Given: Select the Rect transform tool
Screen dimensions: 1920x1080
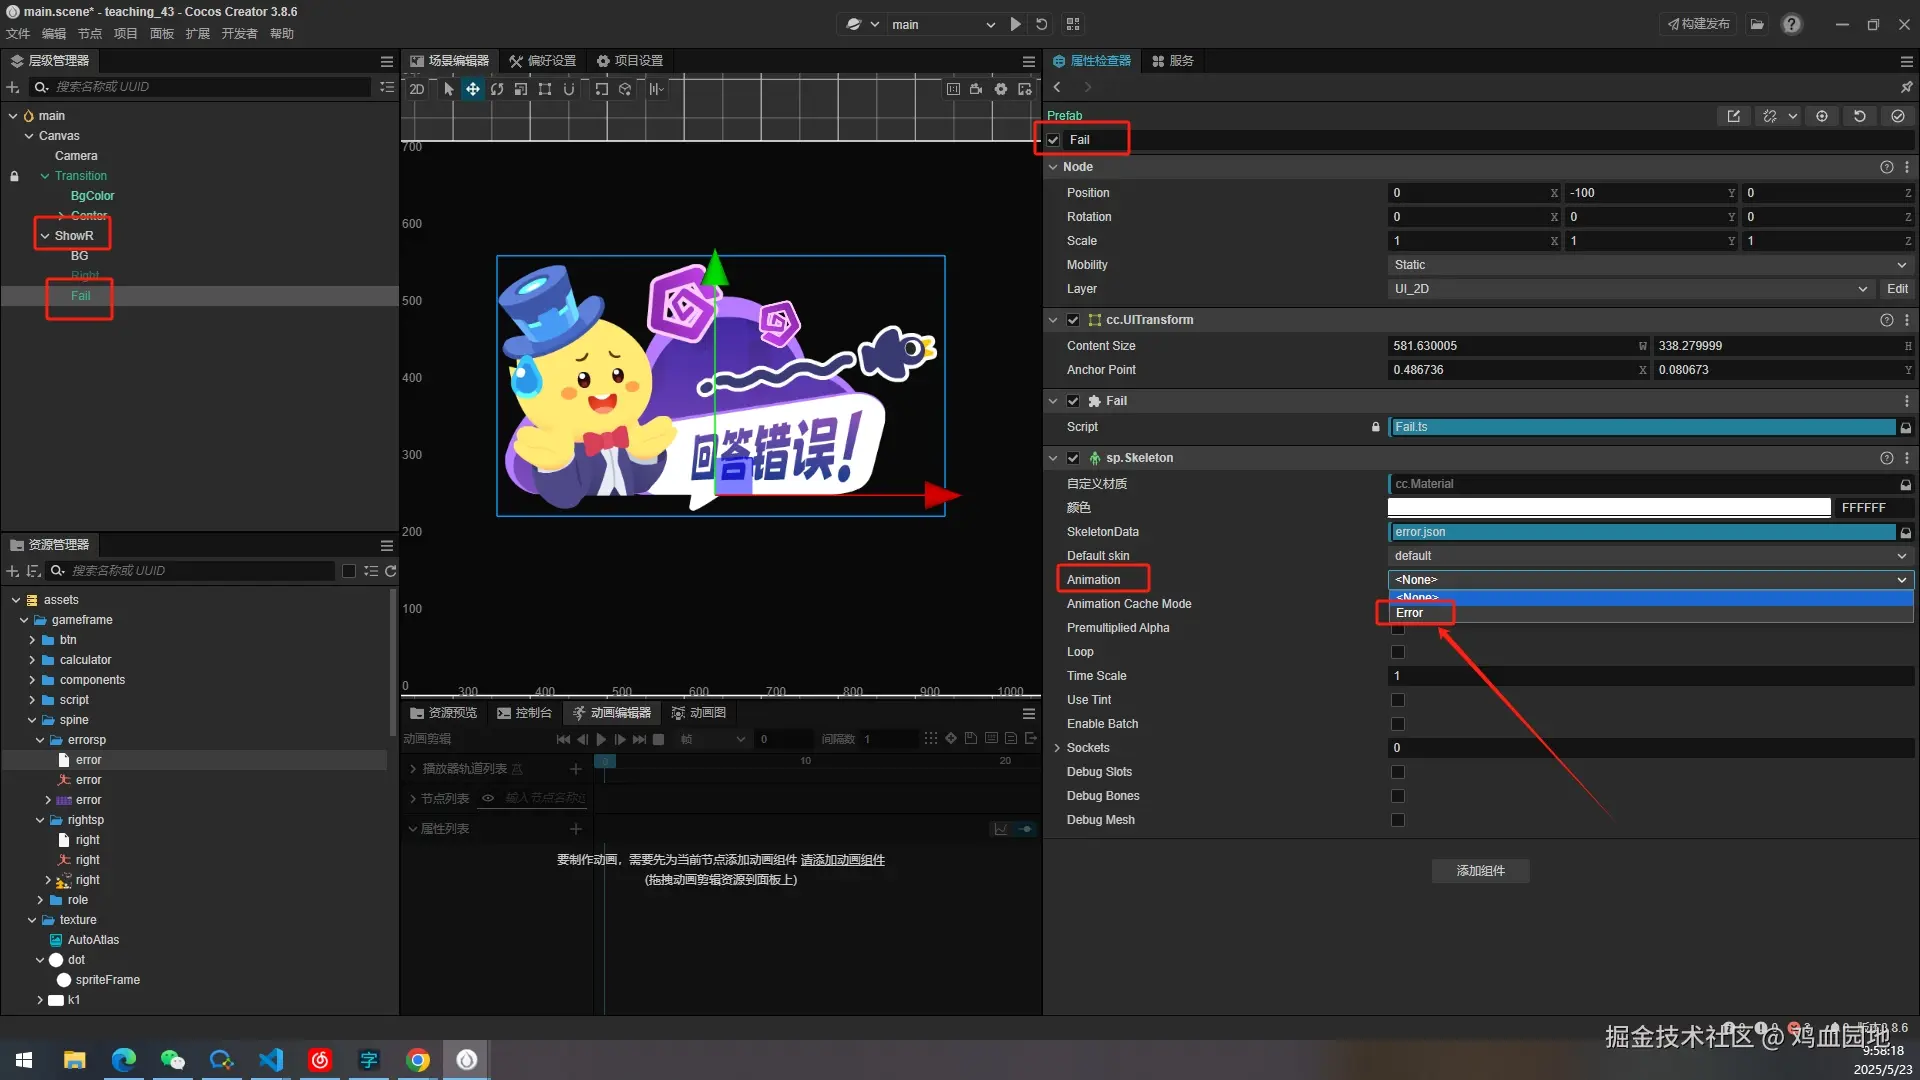Looking at the screenshot, I should (545, 89).
